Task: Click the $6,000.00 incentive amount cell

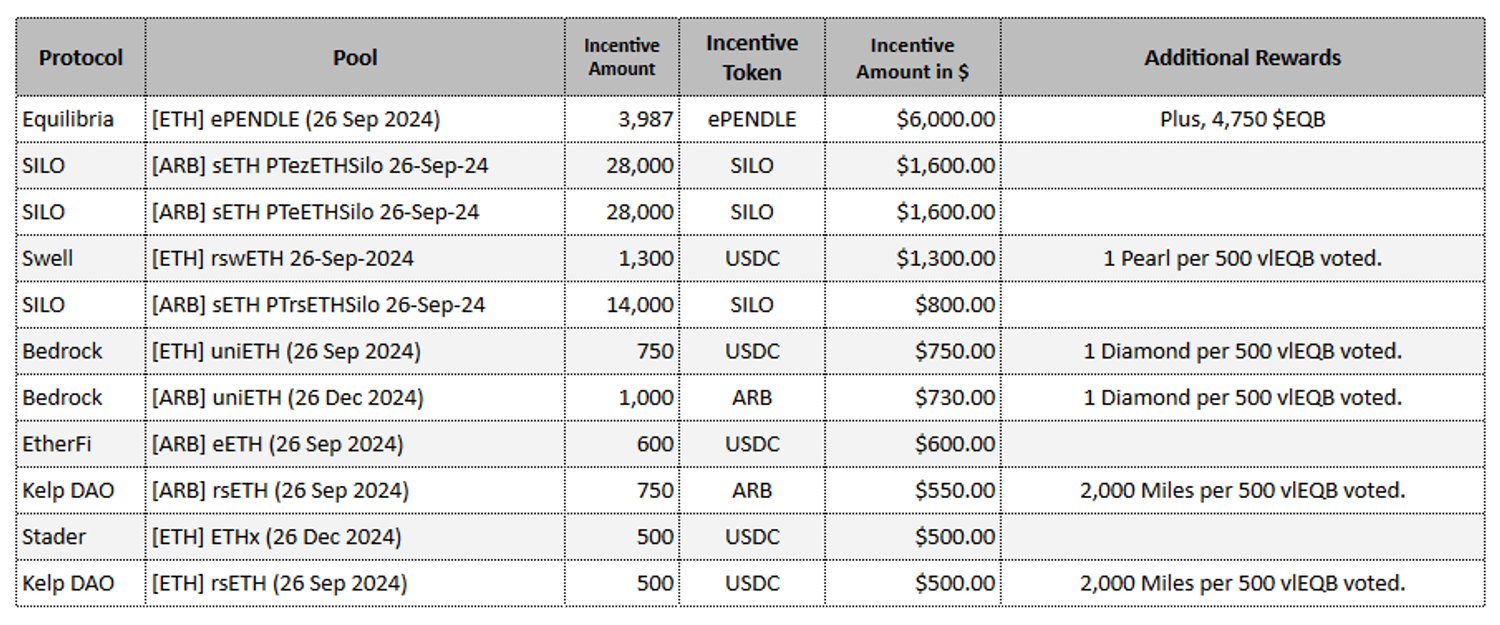Action: point(945,119)
